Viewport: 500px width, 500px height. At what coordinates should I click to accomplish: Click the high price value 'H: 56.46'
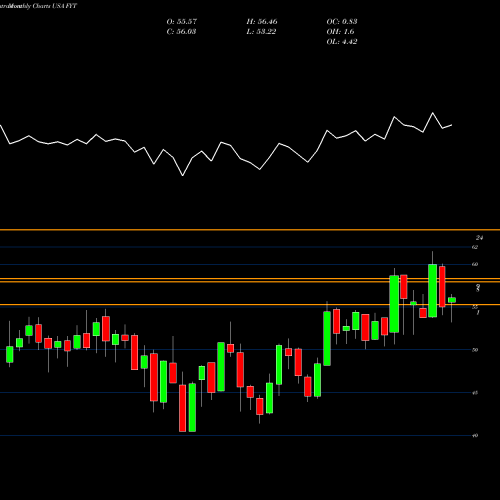[x=262, y=22]
